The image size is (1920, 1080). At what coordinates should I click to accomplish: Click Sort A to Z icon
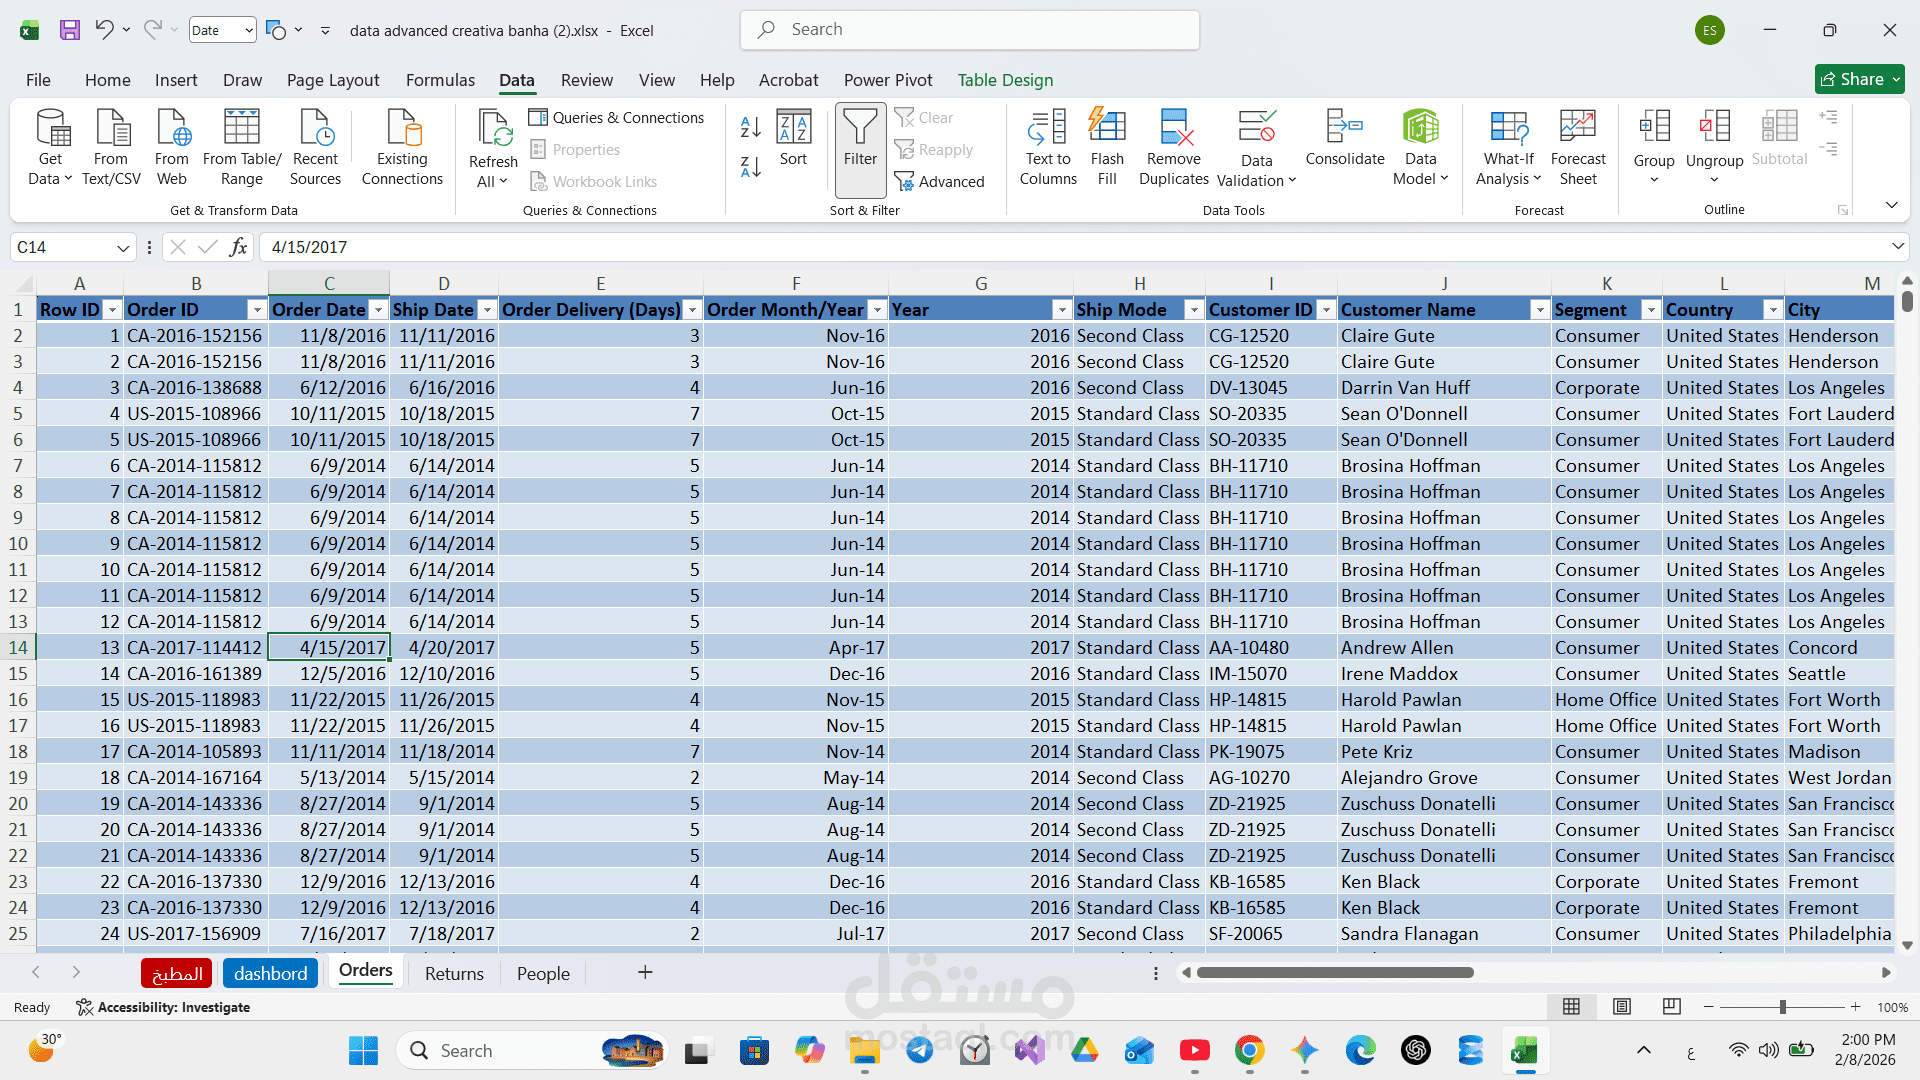click(750, 127)
